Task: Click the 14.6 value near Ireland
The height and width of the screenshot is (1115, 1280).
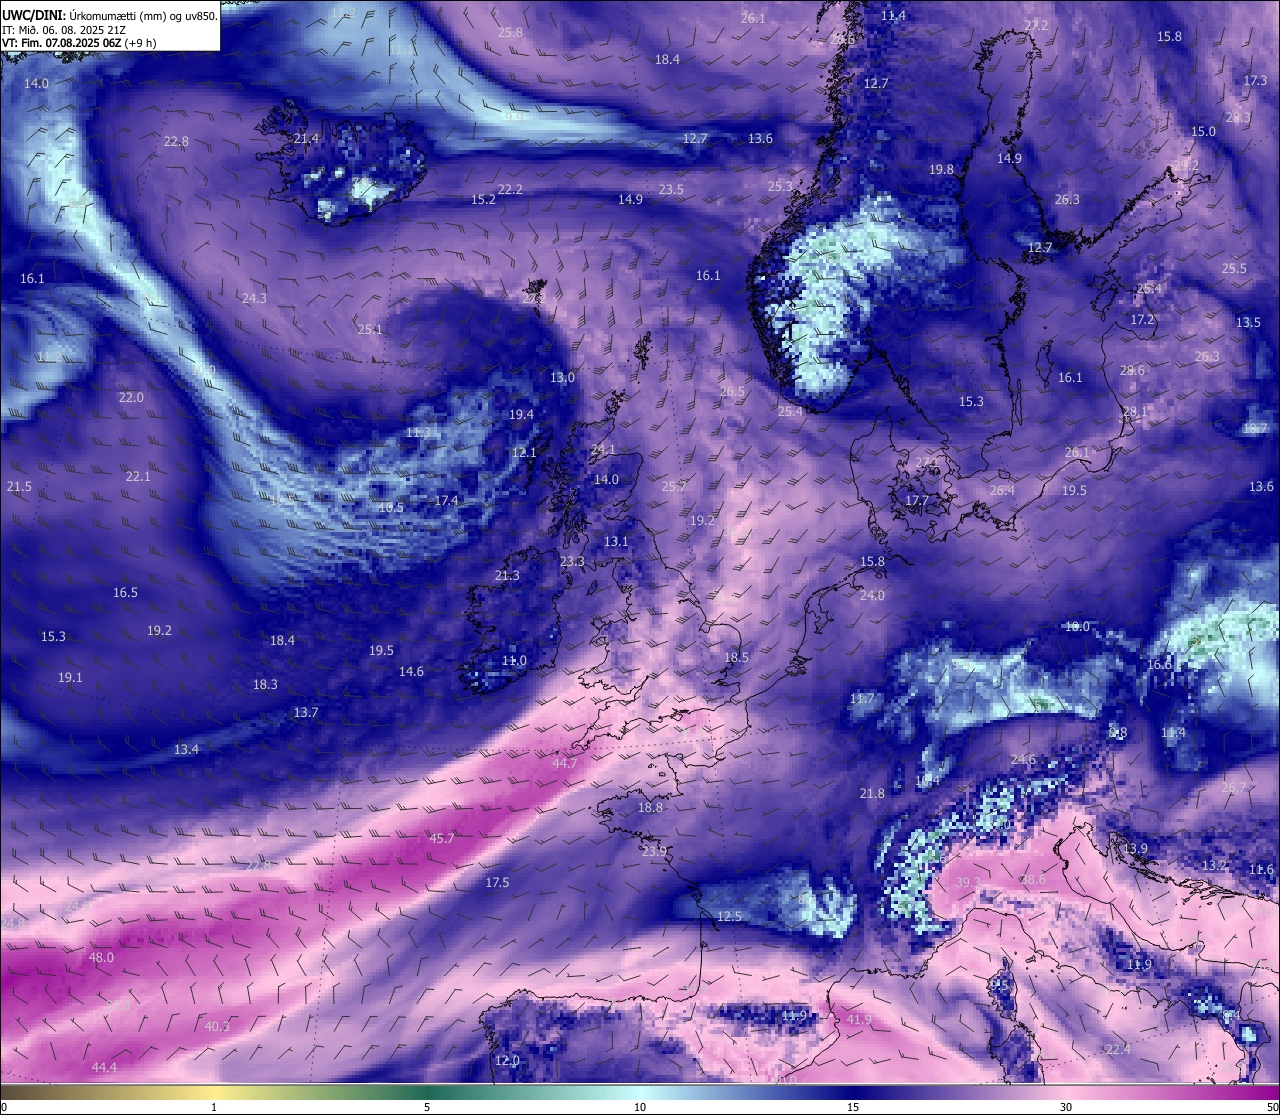Action: (411, 672)
